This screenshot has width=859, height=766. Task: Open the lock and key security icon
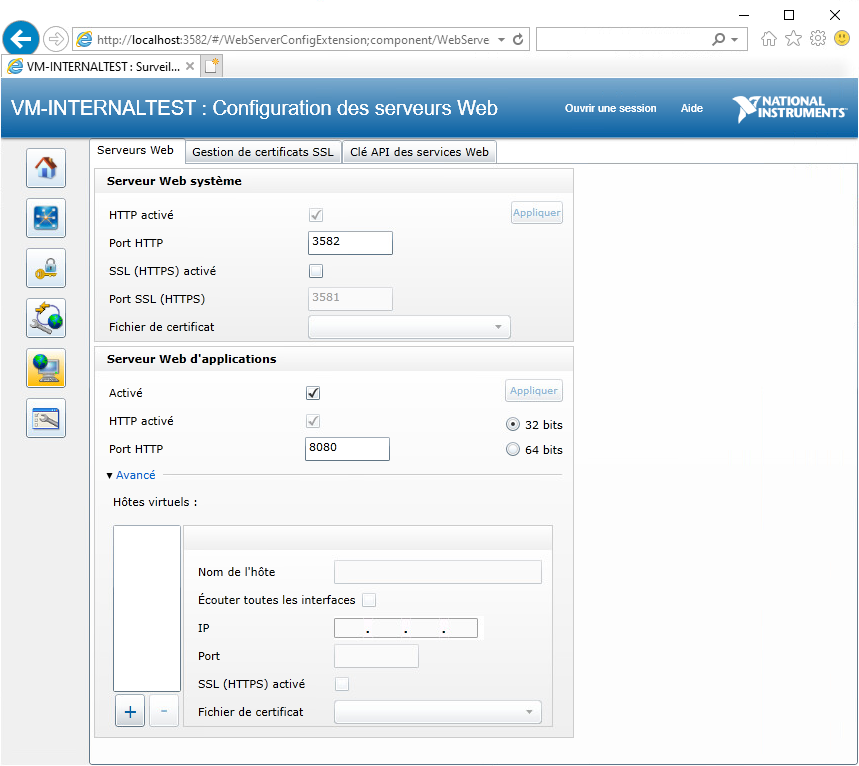tap(46, 268)
